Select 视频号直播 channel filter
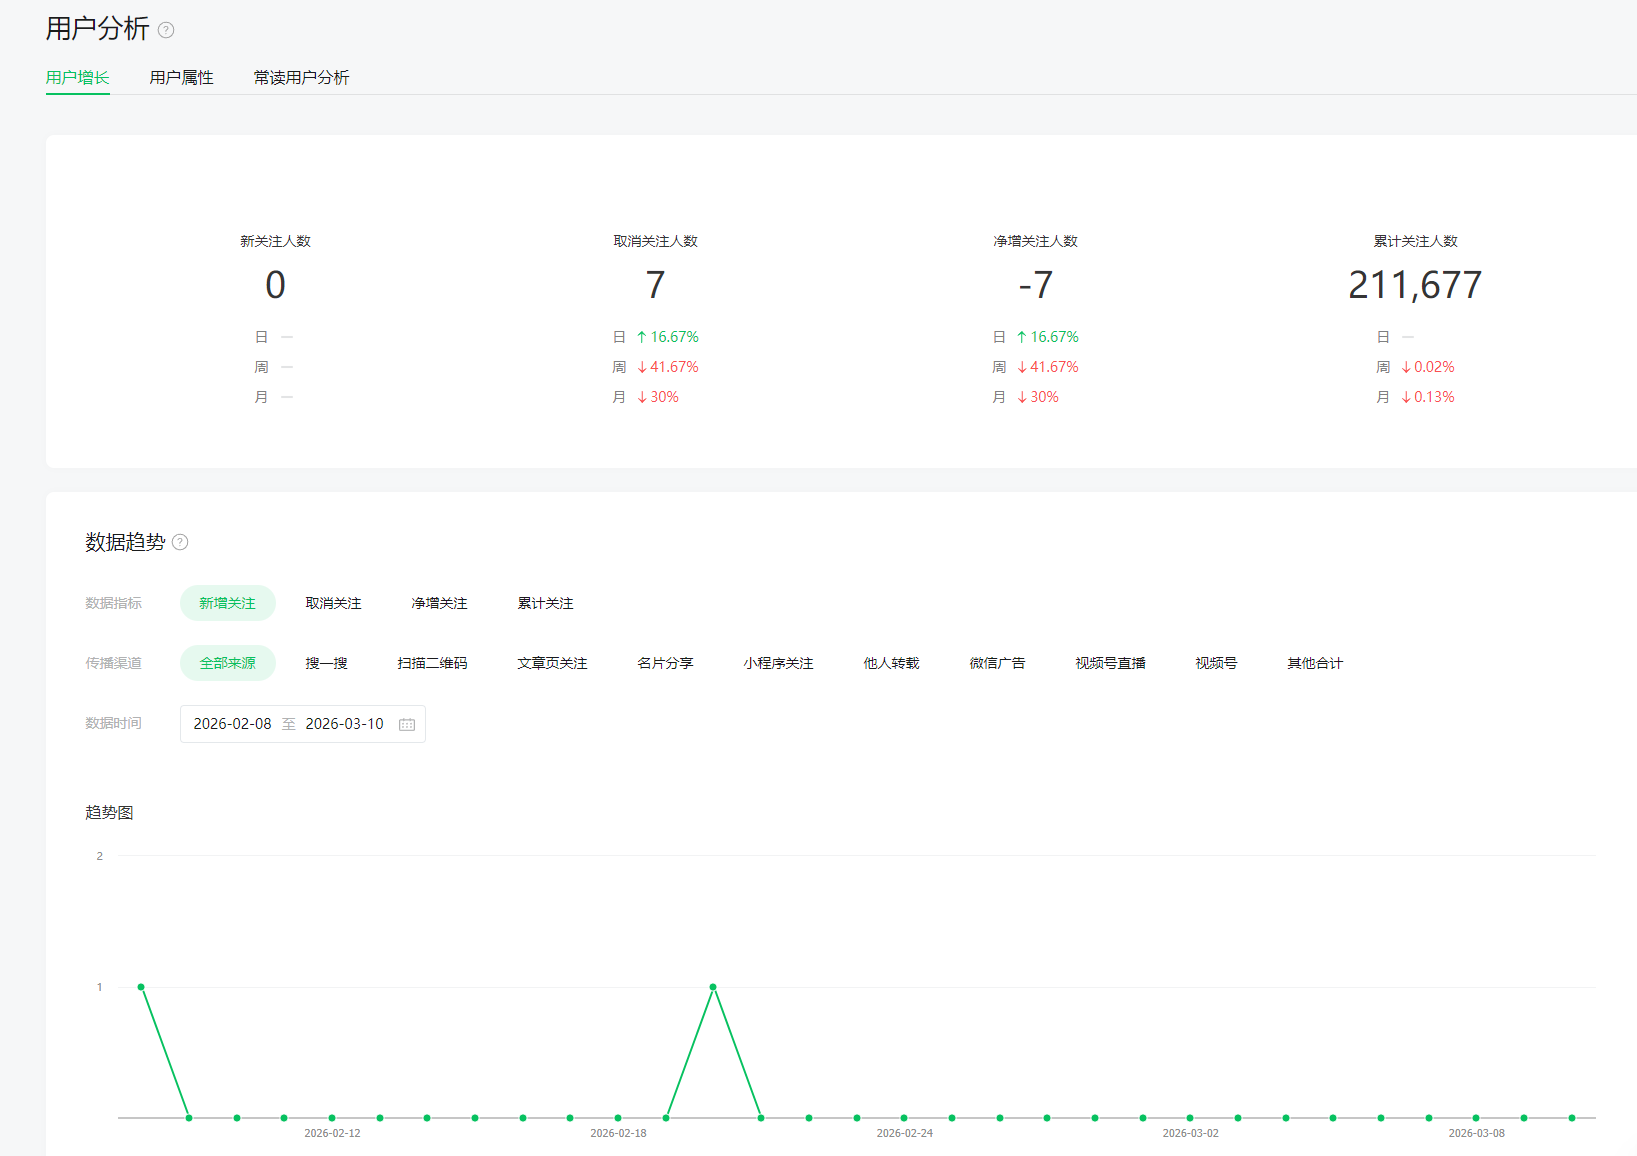 click(1110, 663)
